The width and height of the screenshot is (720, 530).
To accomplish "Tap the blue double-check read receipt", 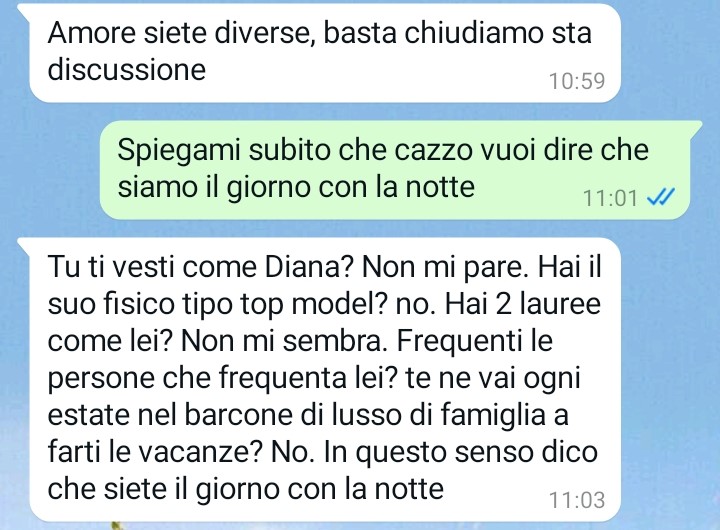I will click(660, 198).
